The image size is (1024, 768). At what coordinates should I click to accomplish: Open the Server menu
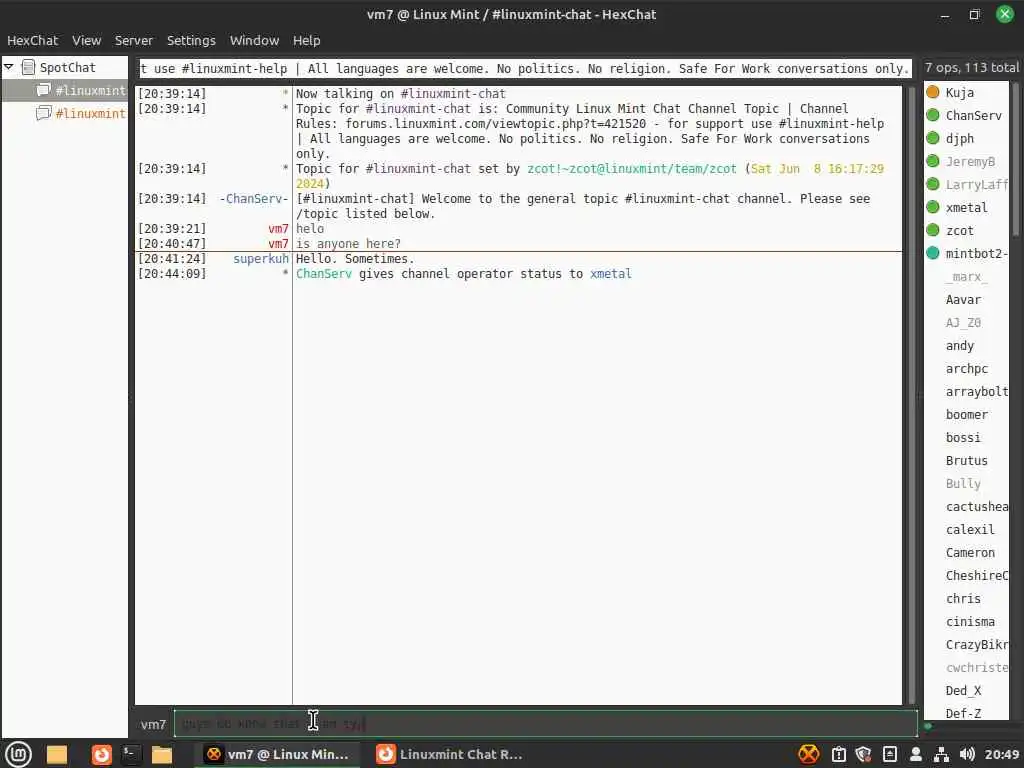click(133, 40)
